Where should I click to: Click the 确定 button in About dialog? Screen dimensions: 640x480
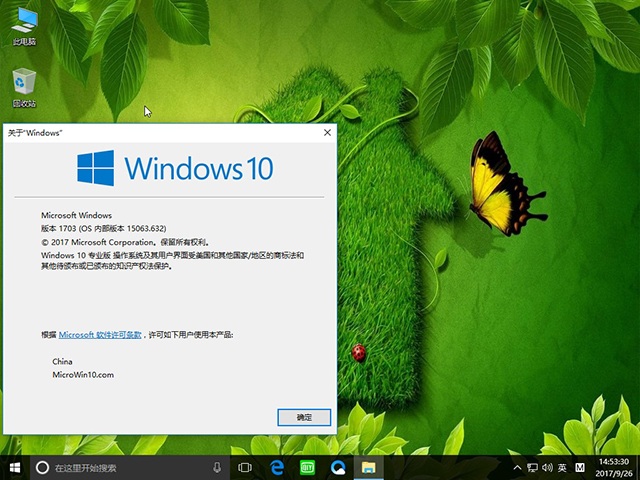[304, 417]
